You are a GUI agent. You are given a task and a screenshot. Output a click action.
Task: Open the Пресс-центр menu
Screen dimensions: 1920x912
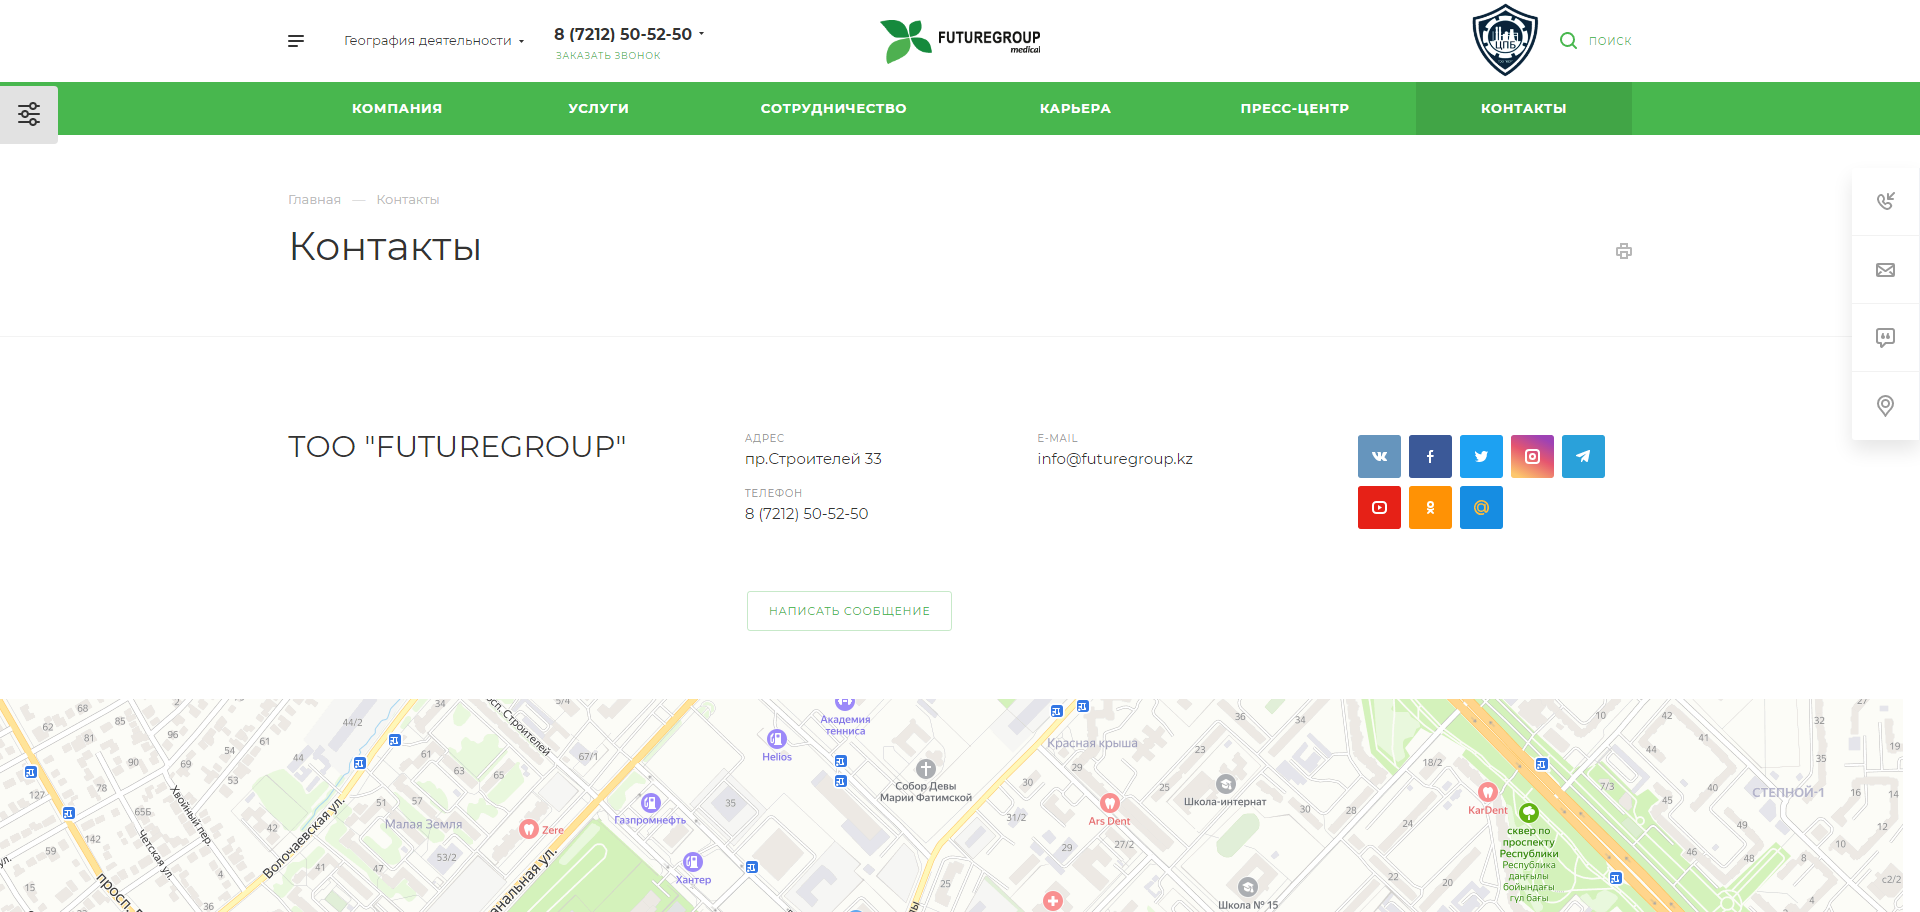(x=1295, y=108)
